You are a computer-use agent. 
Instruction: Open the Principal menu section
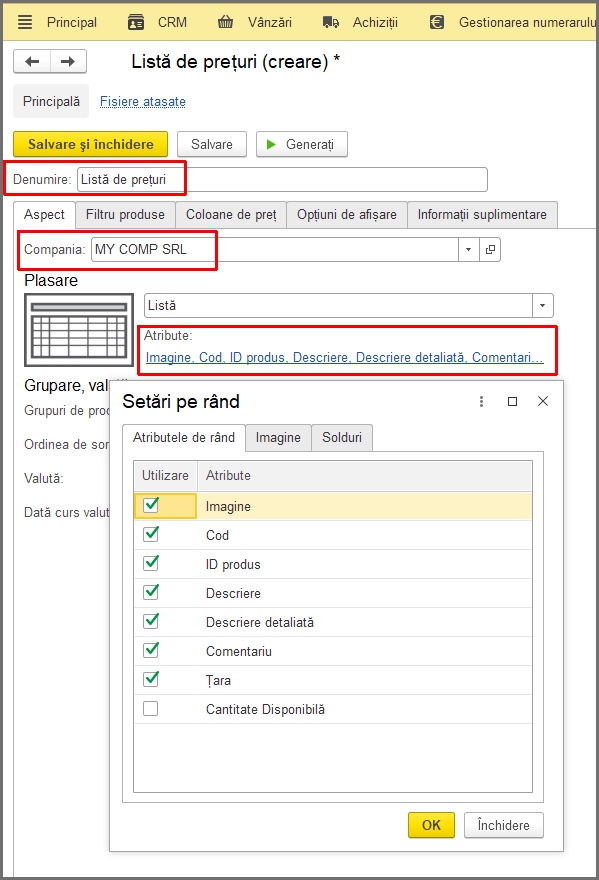tap(72, 22)
